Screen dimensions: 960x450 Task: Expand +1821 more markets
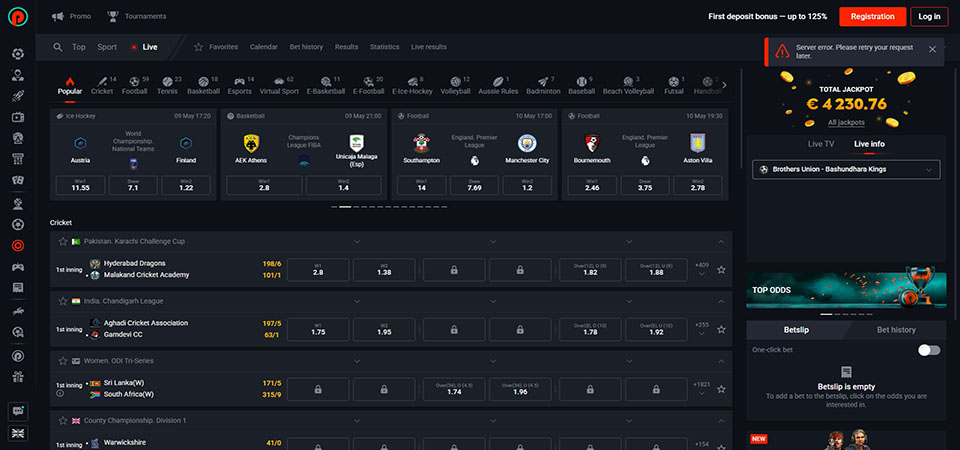(x=702, y=389)
